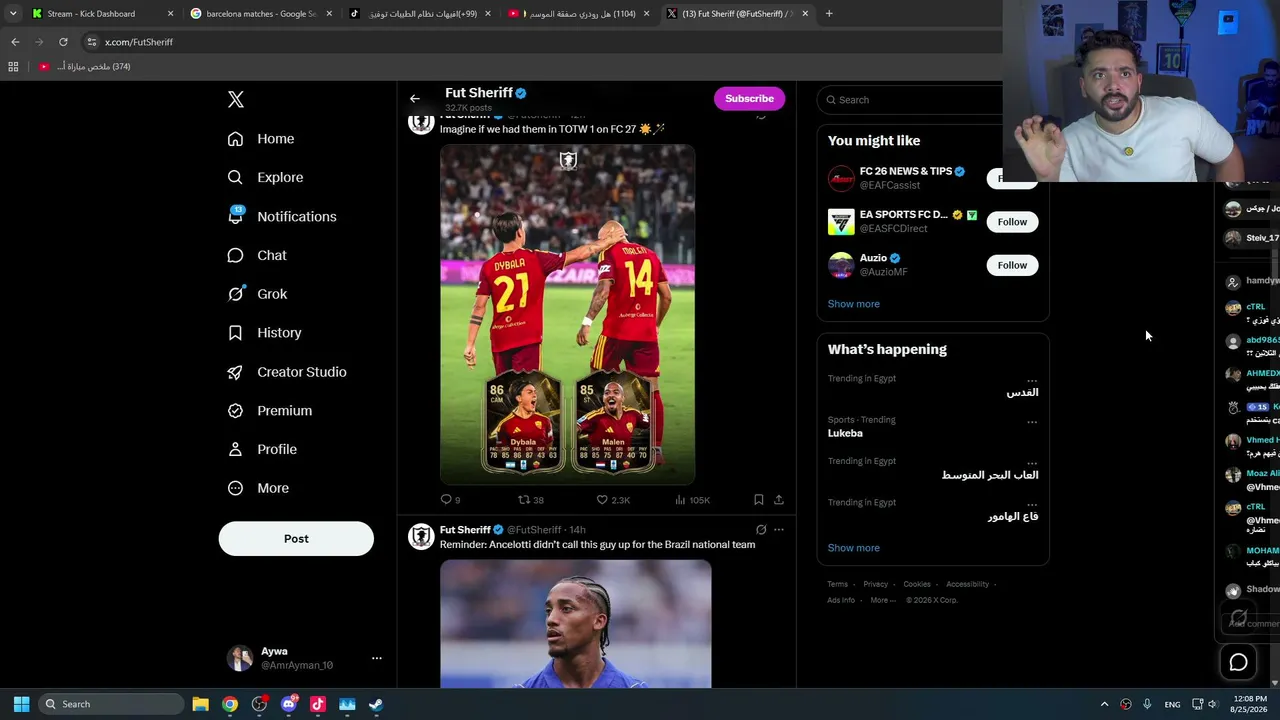
Task: Open Notifications with the bell icon
Action: click(282, 217)
